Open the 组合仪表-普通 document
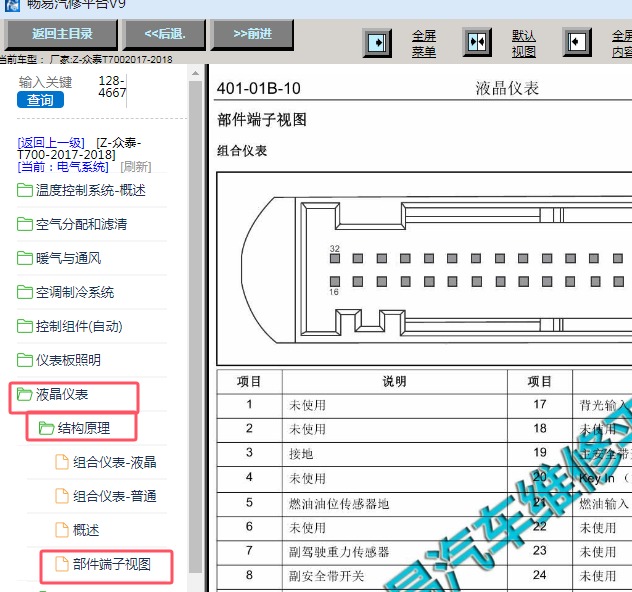Viewport: 632px width, 592px height. pos(114,496)
